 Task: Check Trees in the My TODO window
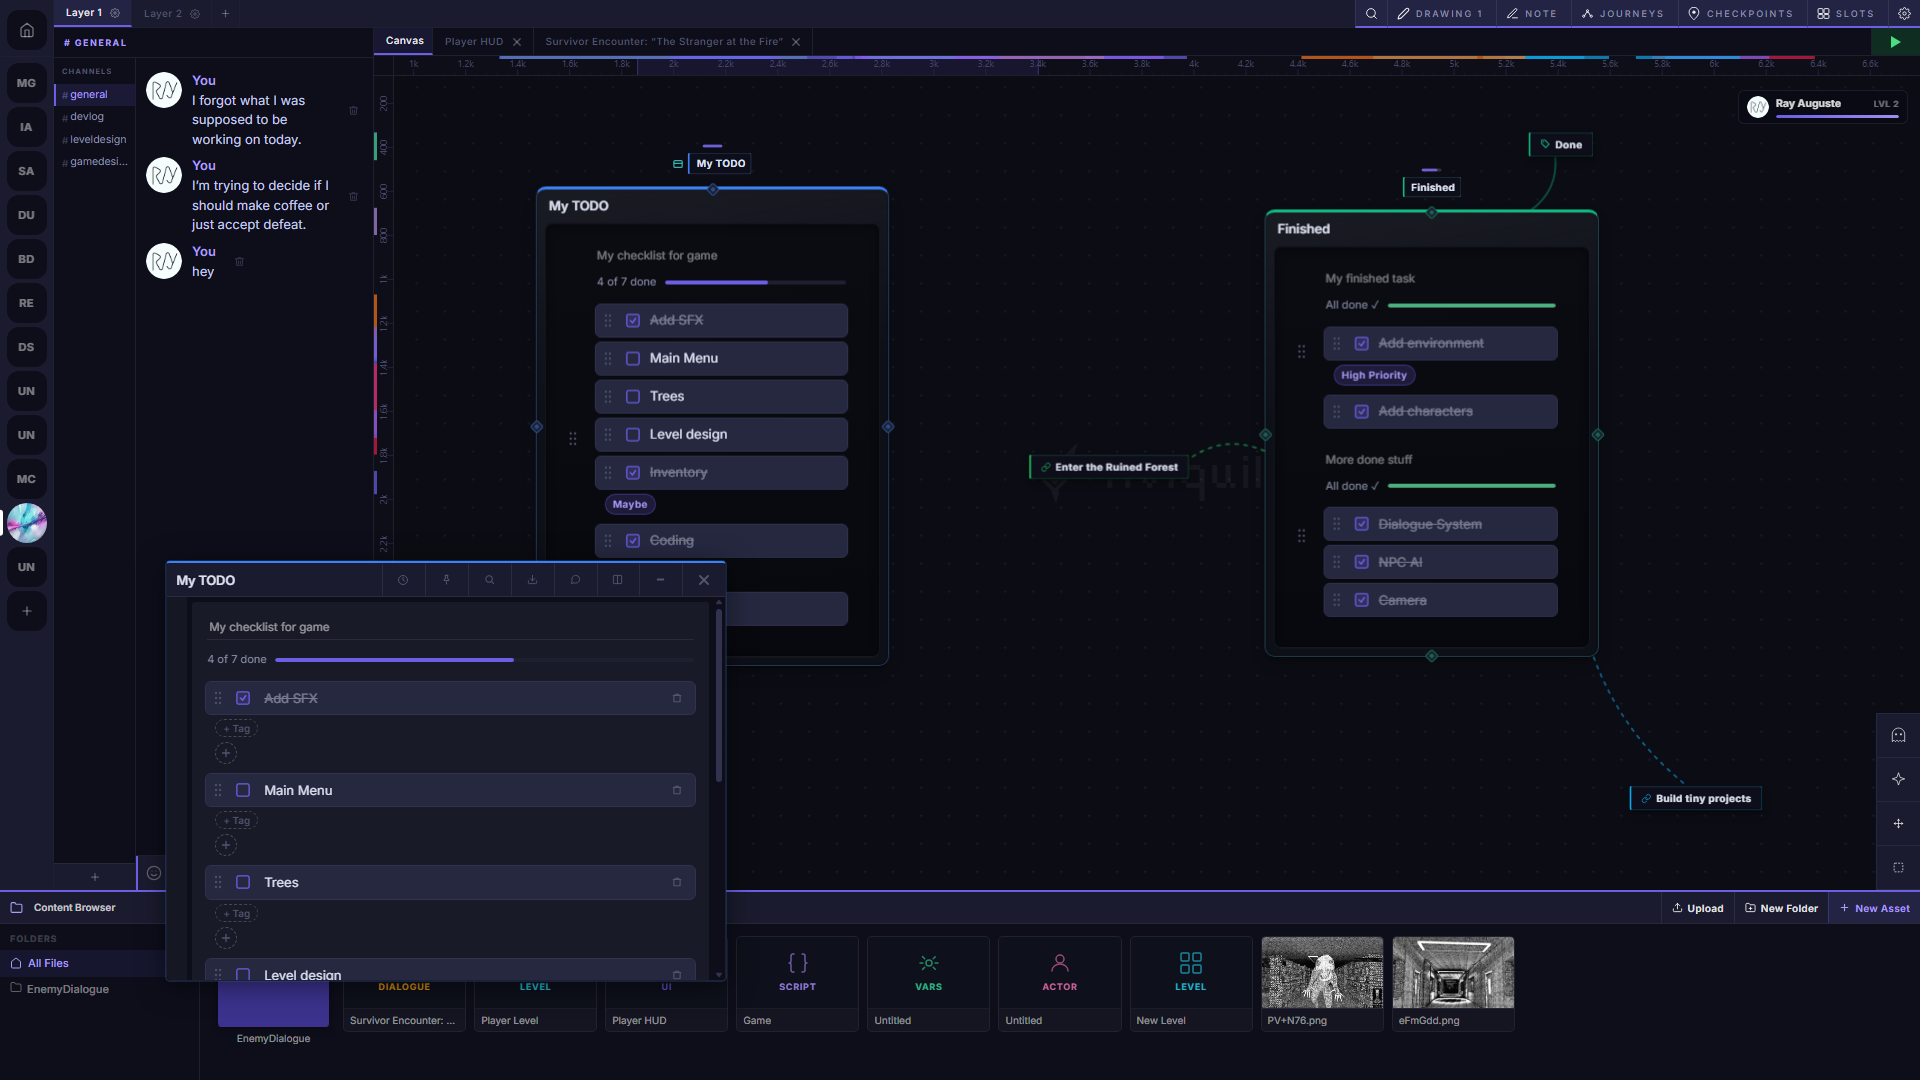(243, 883)
